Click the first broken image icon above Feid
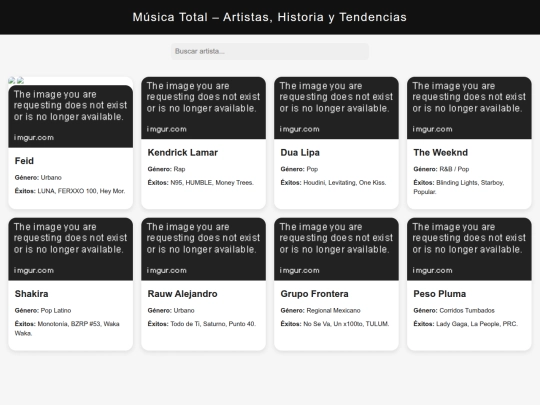 point(12,81)
